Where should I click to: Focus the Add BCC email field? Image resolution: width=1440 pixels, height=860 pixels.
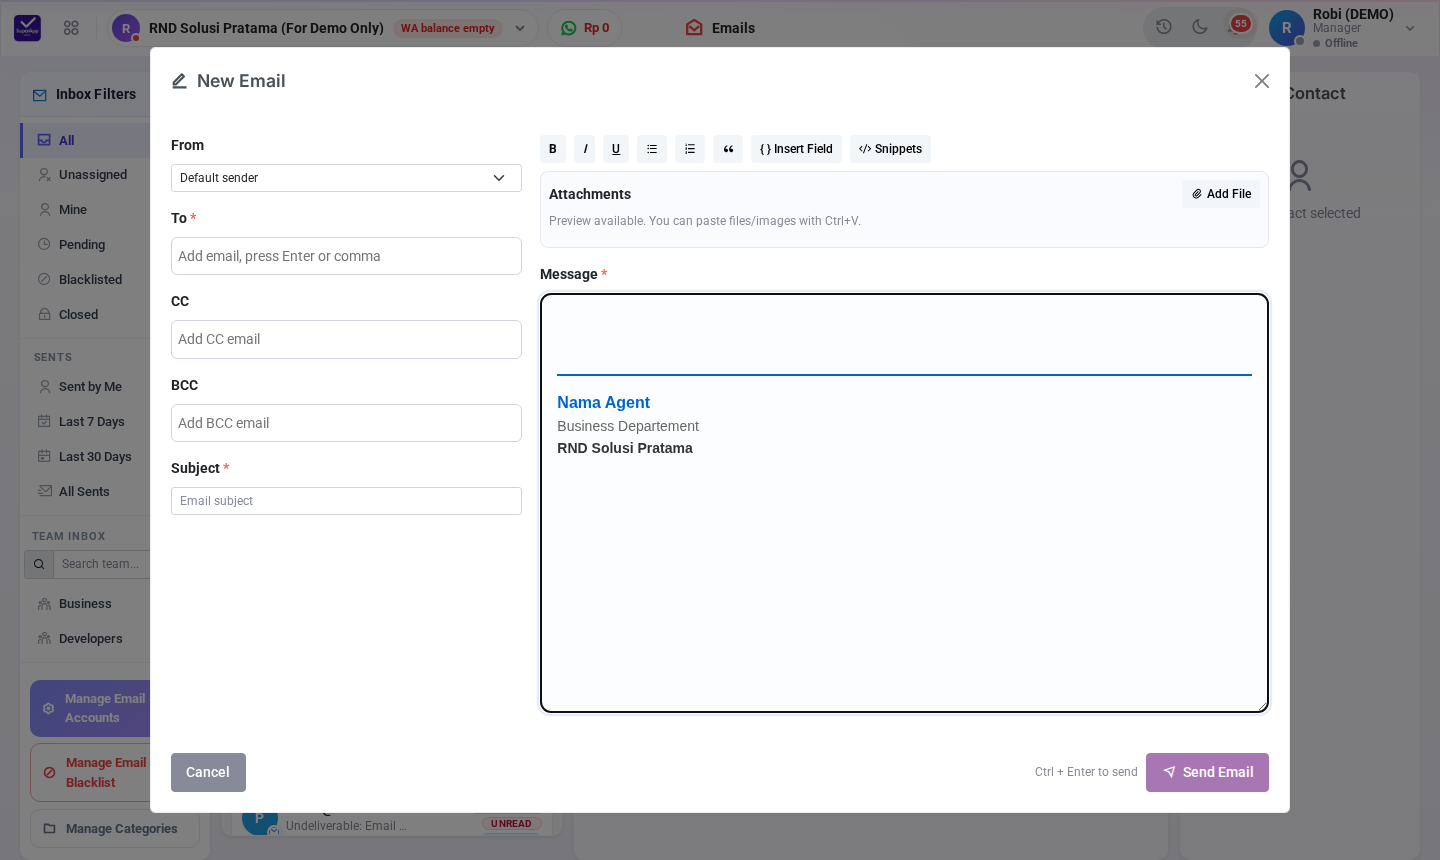346,423
